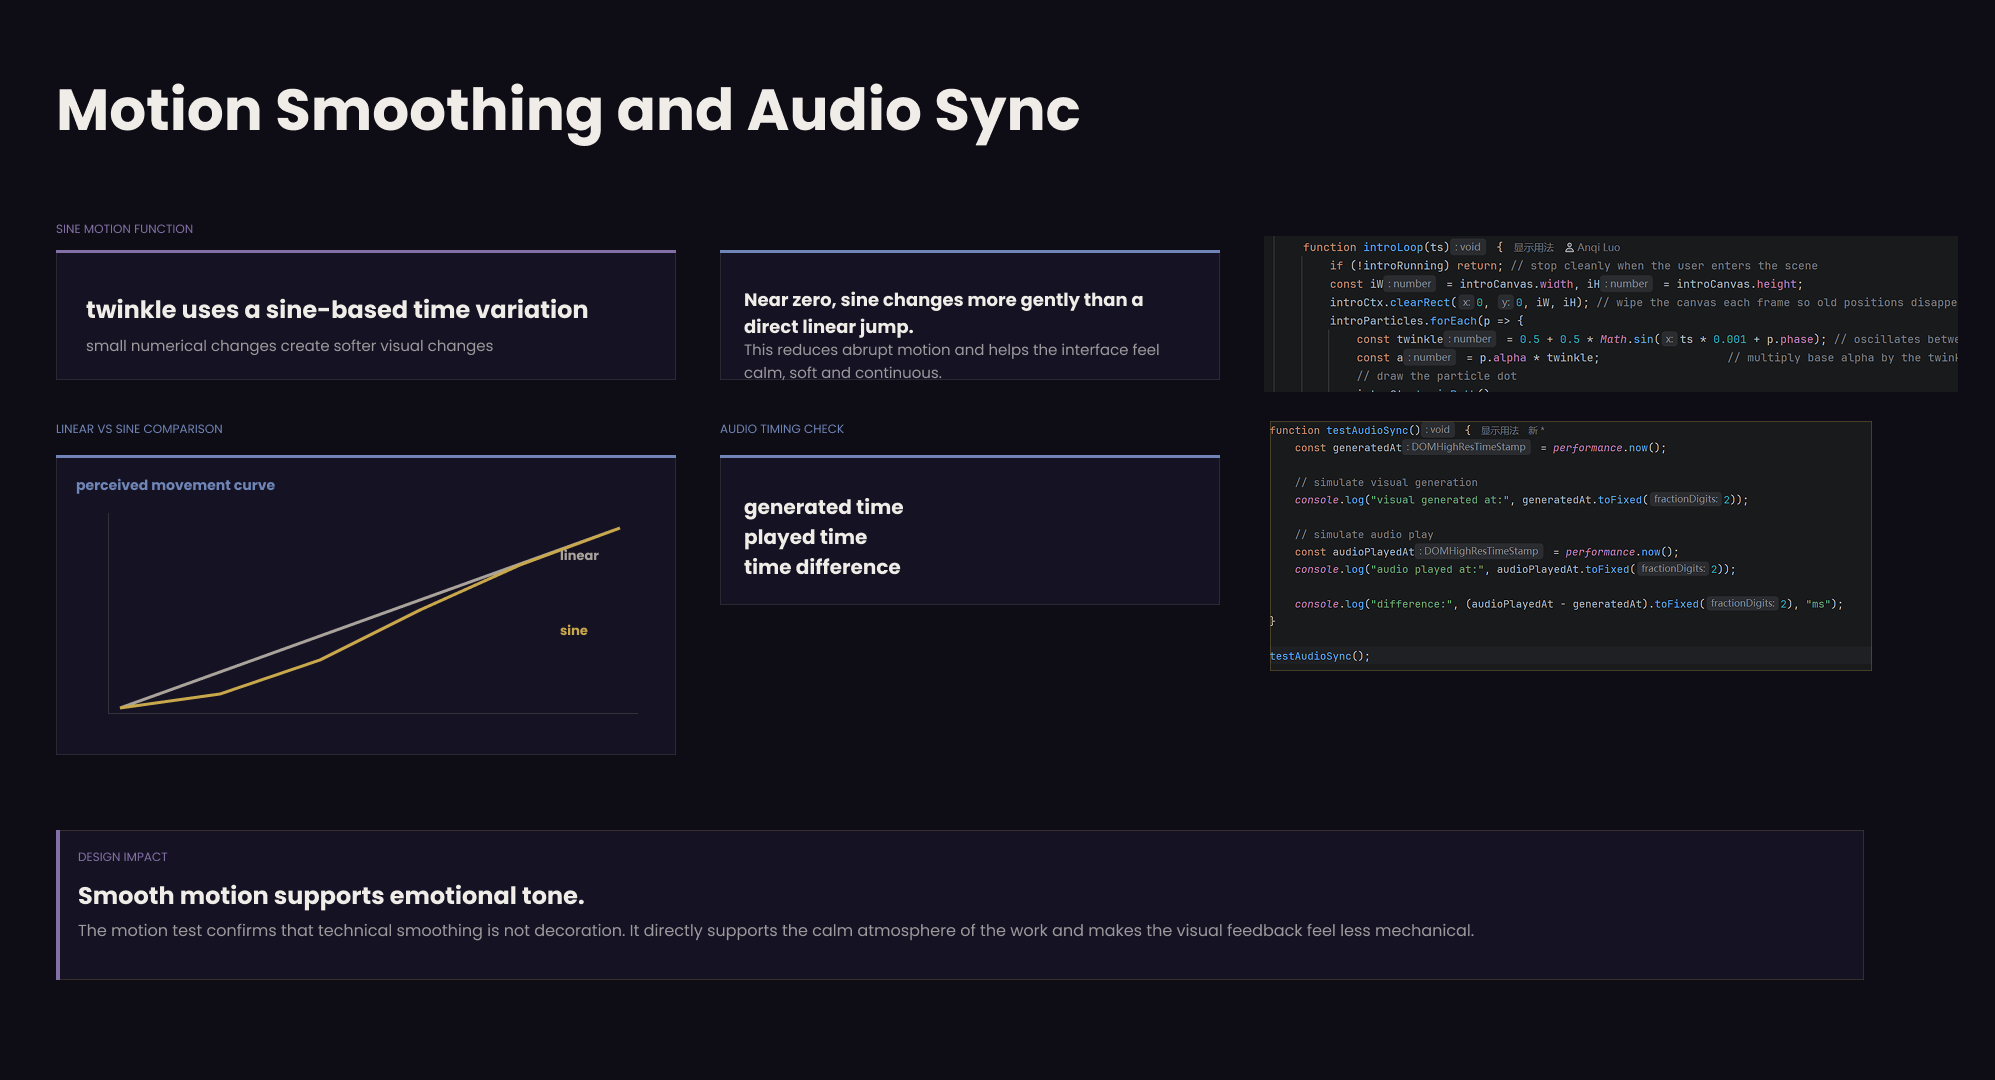
Task: Click the linear legend label in chart
Action: pyautogui.click(x=579, y=555)
